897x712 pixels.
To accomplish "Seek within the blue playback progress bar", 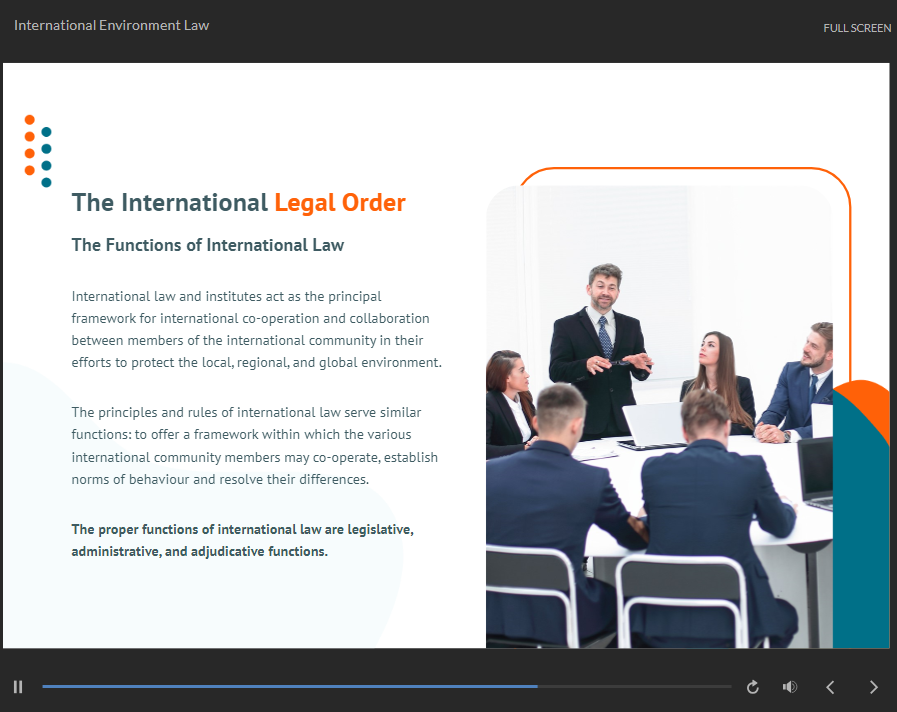I will click(x=387, y=686).
